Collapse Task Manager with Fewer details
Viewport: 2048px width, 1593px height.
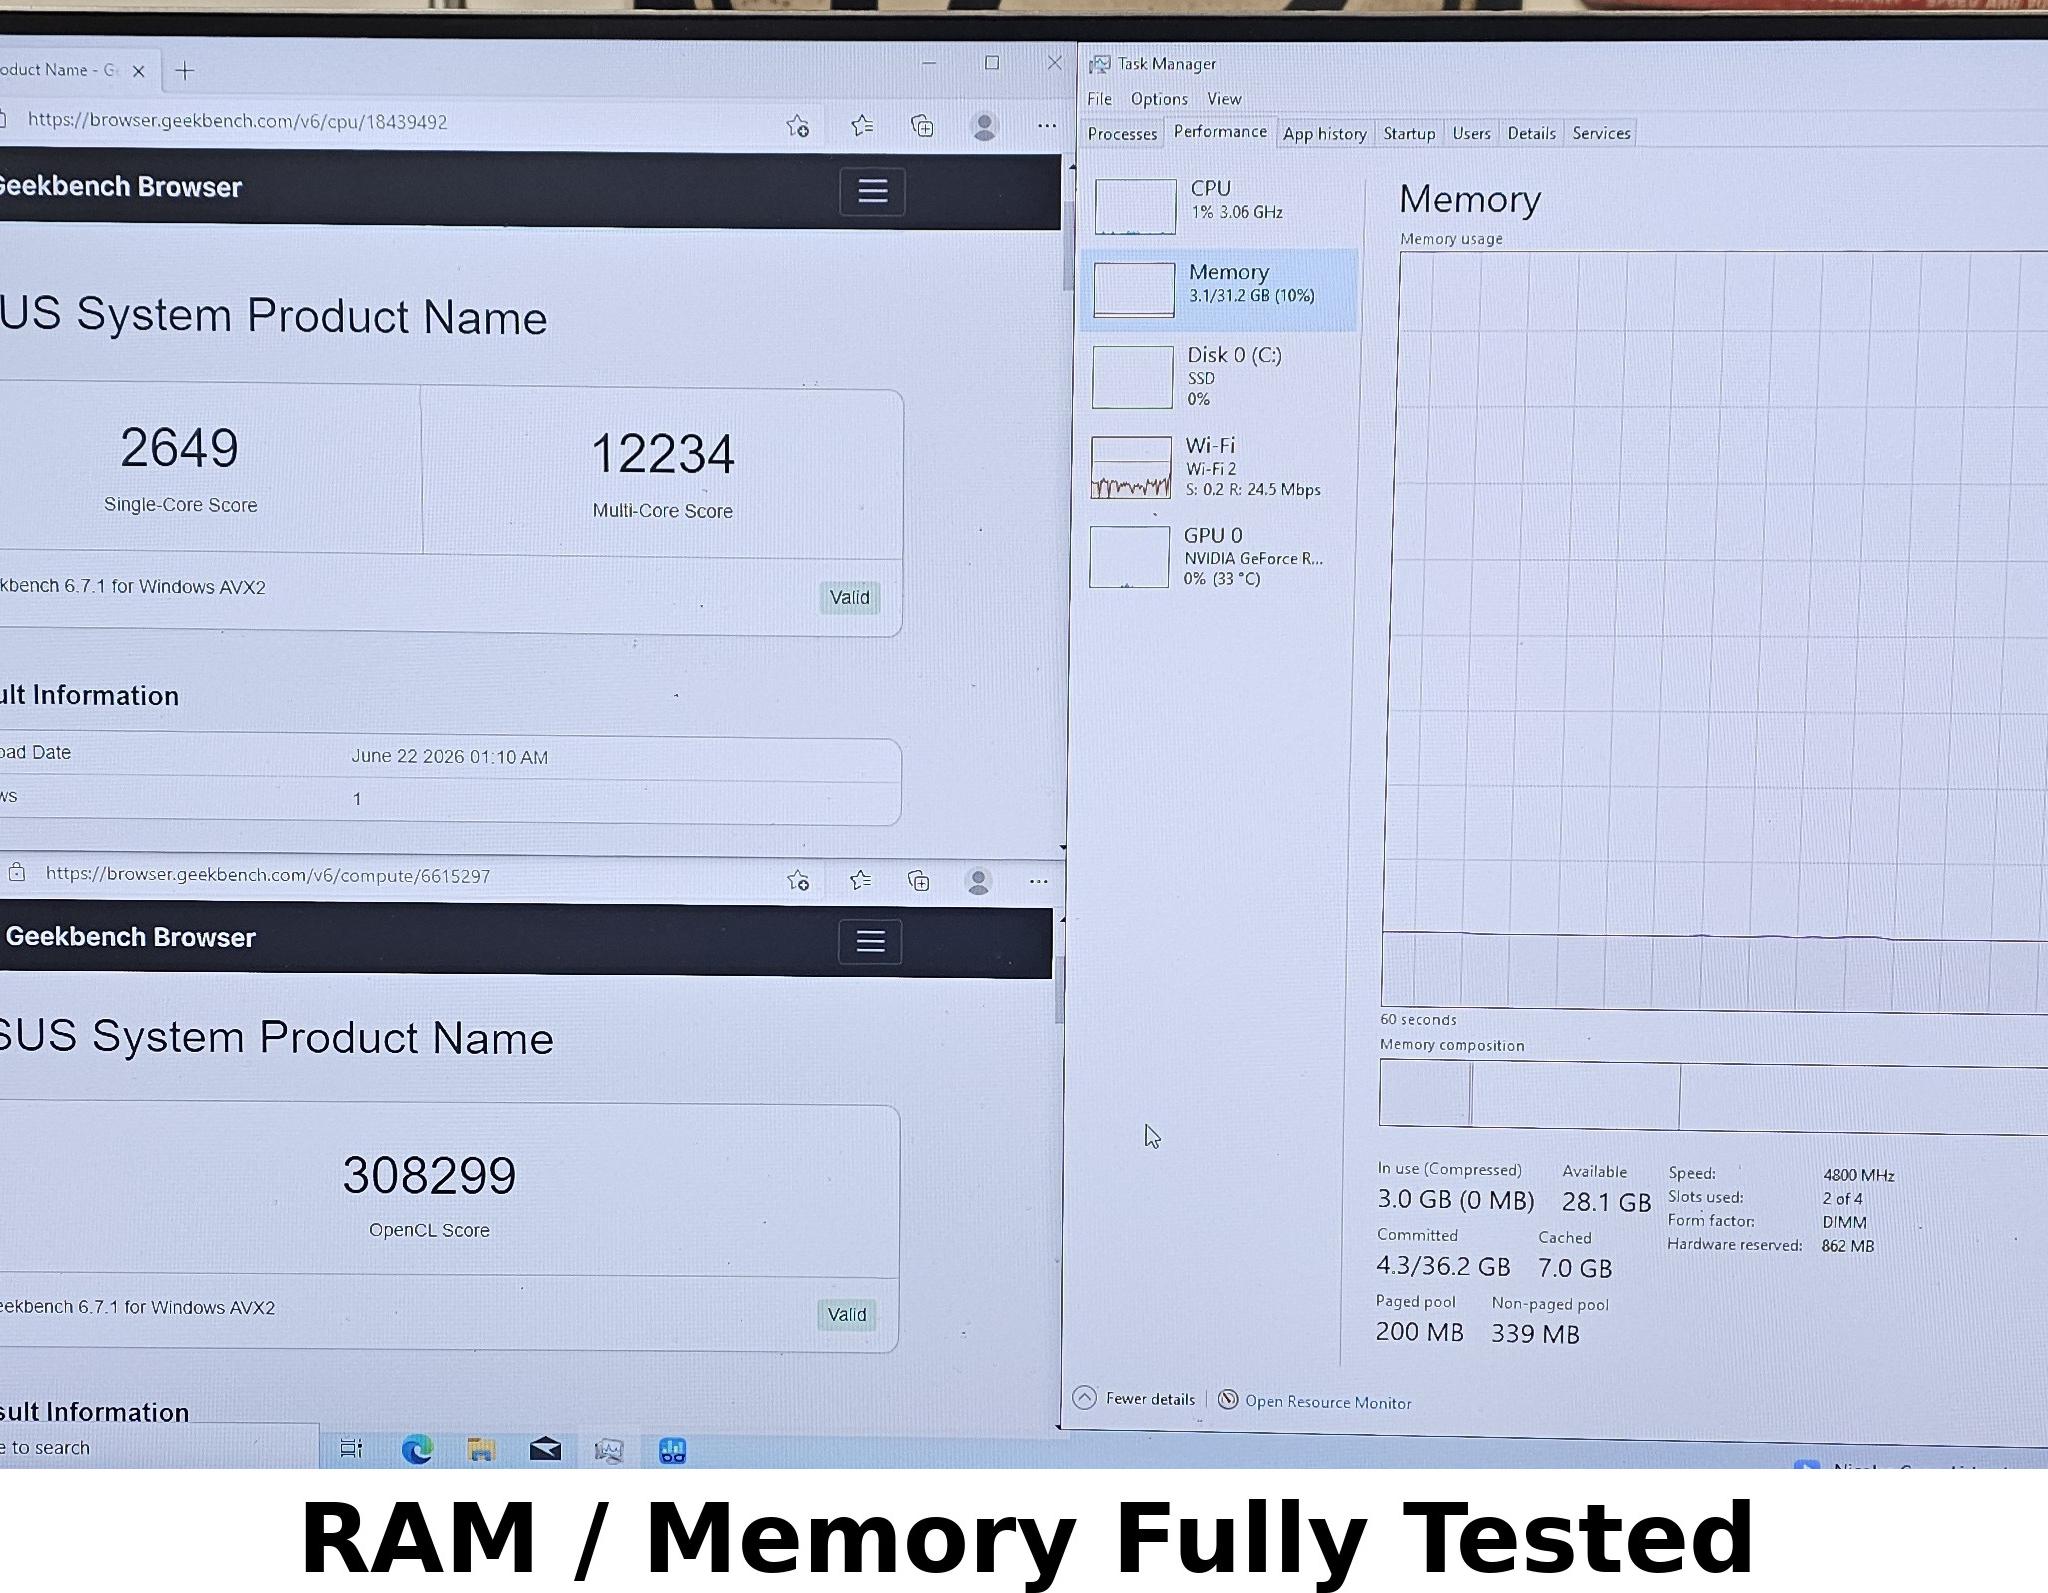(x=1134, y=1398)
